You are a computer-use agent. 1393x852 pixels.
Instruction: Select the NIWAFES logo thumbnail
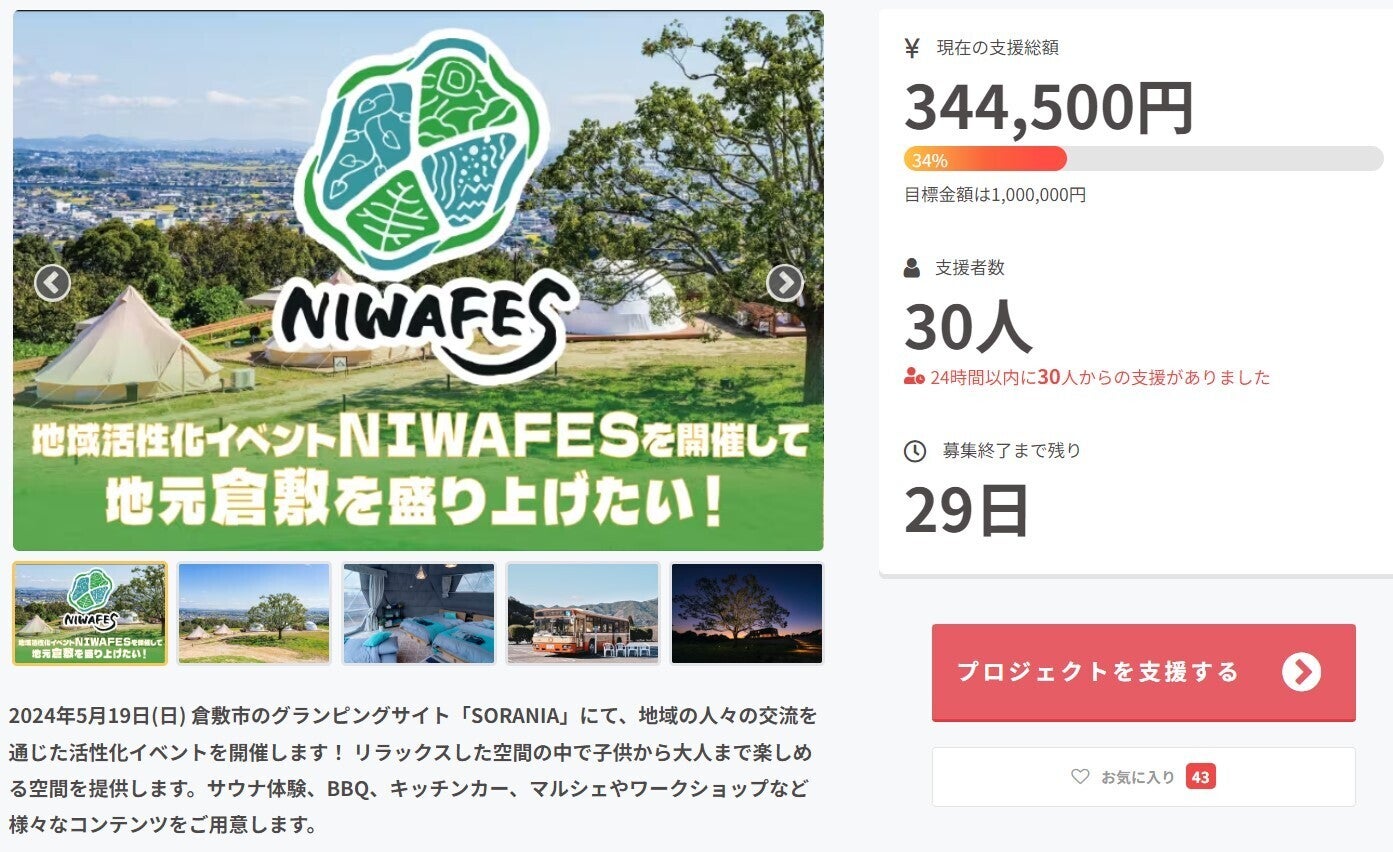pos(90,614)
